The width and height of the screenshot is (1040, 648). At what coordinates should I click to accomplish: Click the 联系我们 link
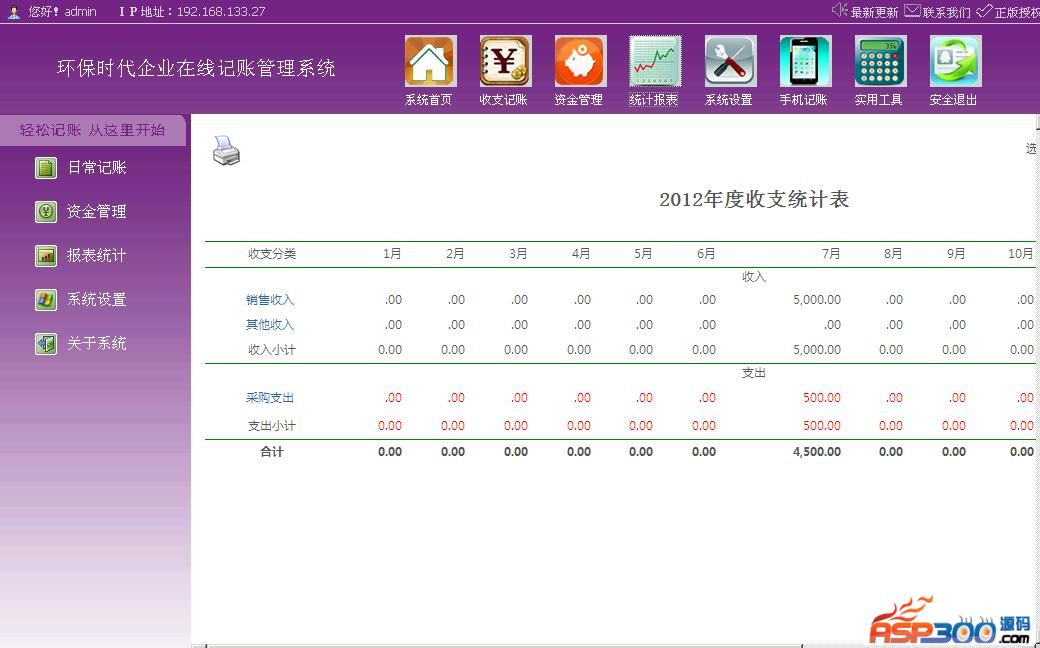click(946, 12)
